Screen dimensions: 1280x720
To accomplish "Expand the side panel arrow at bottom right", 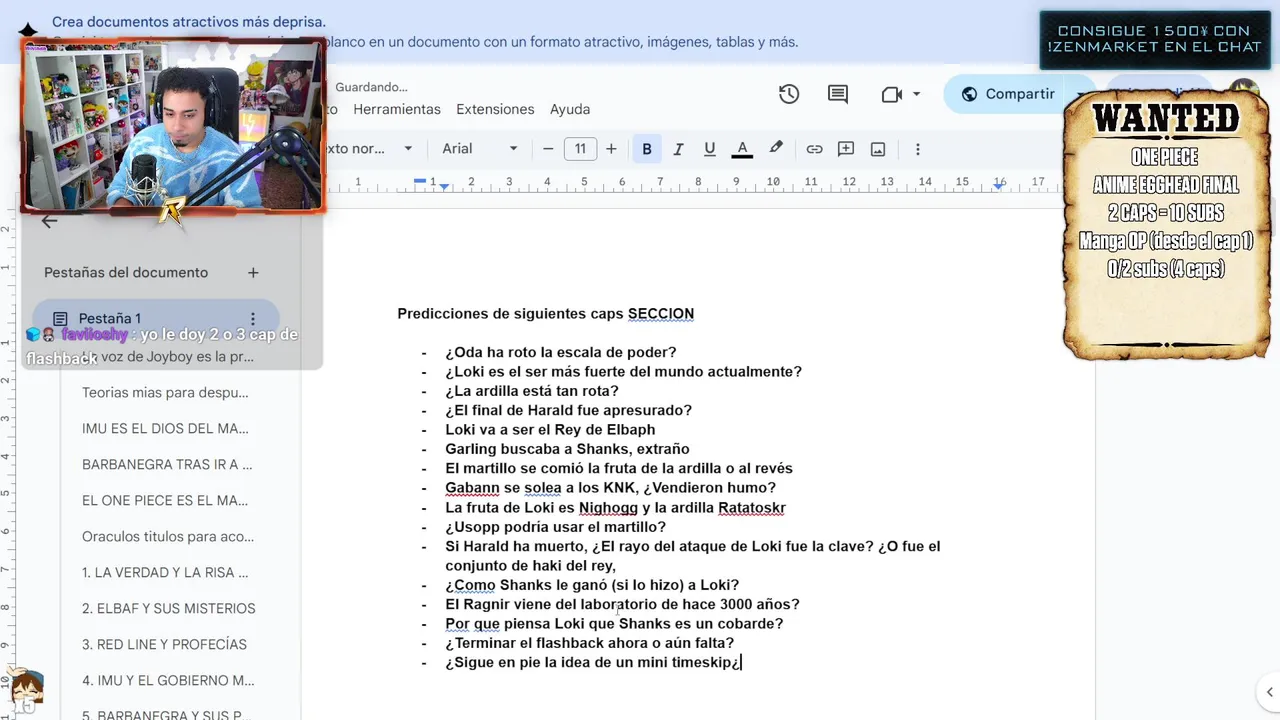I will coord(1269,692).
